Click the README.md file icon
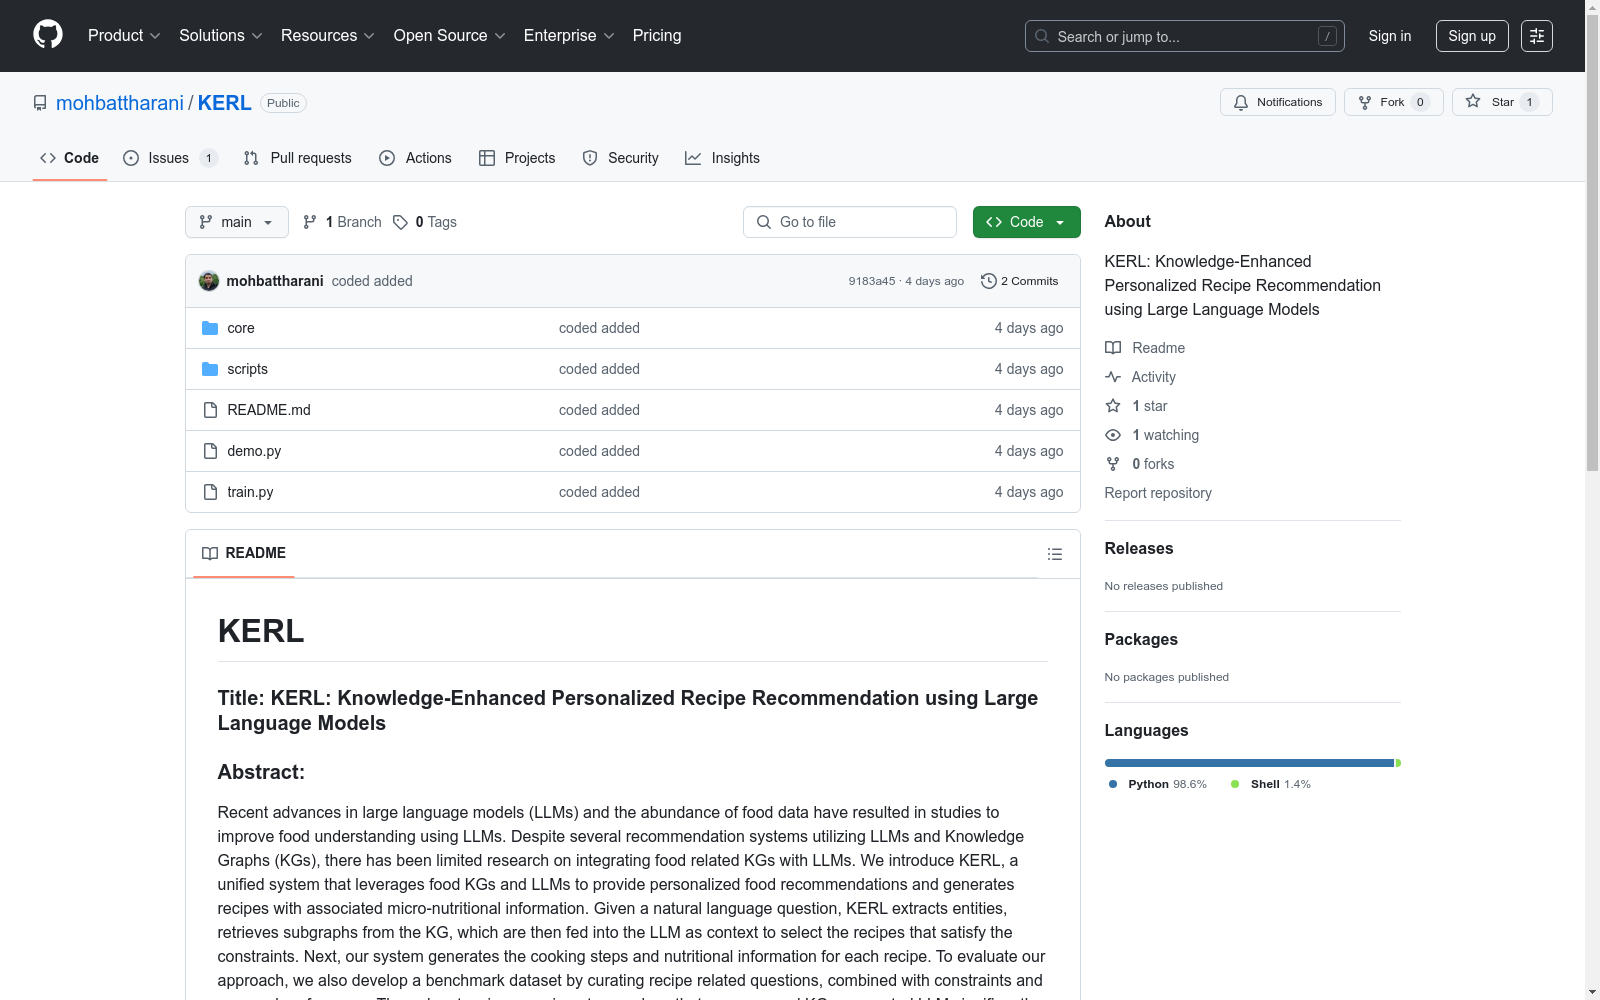The image size is (1600, 1000). point(210,410)
